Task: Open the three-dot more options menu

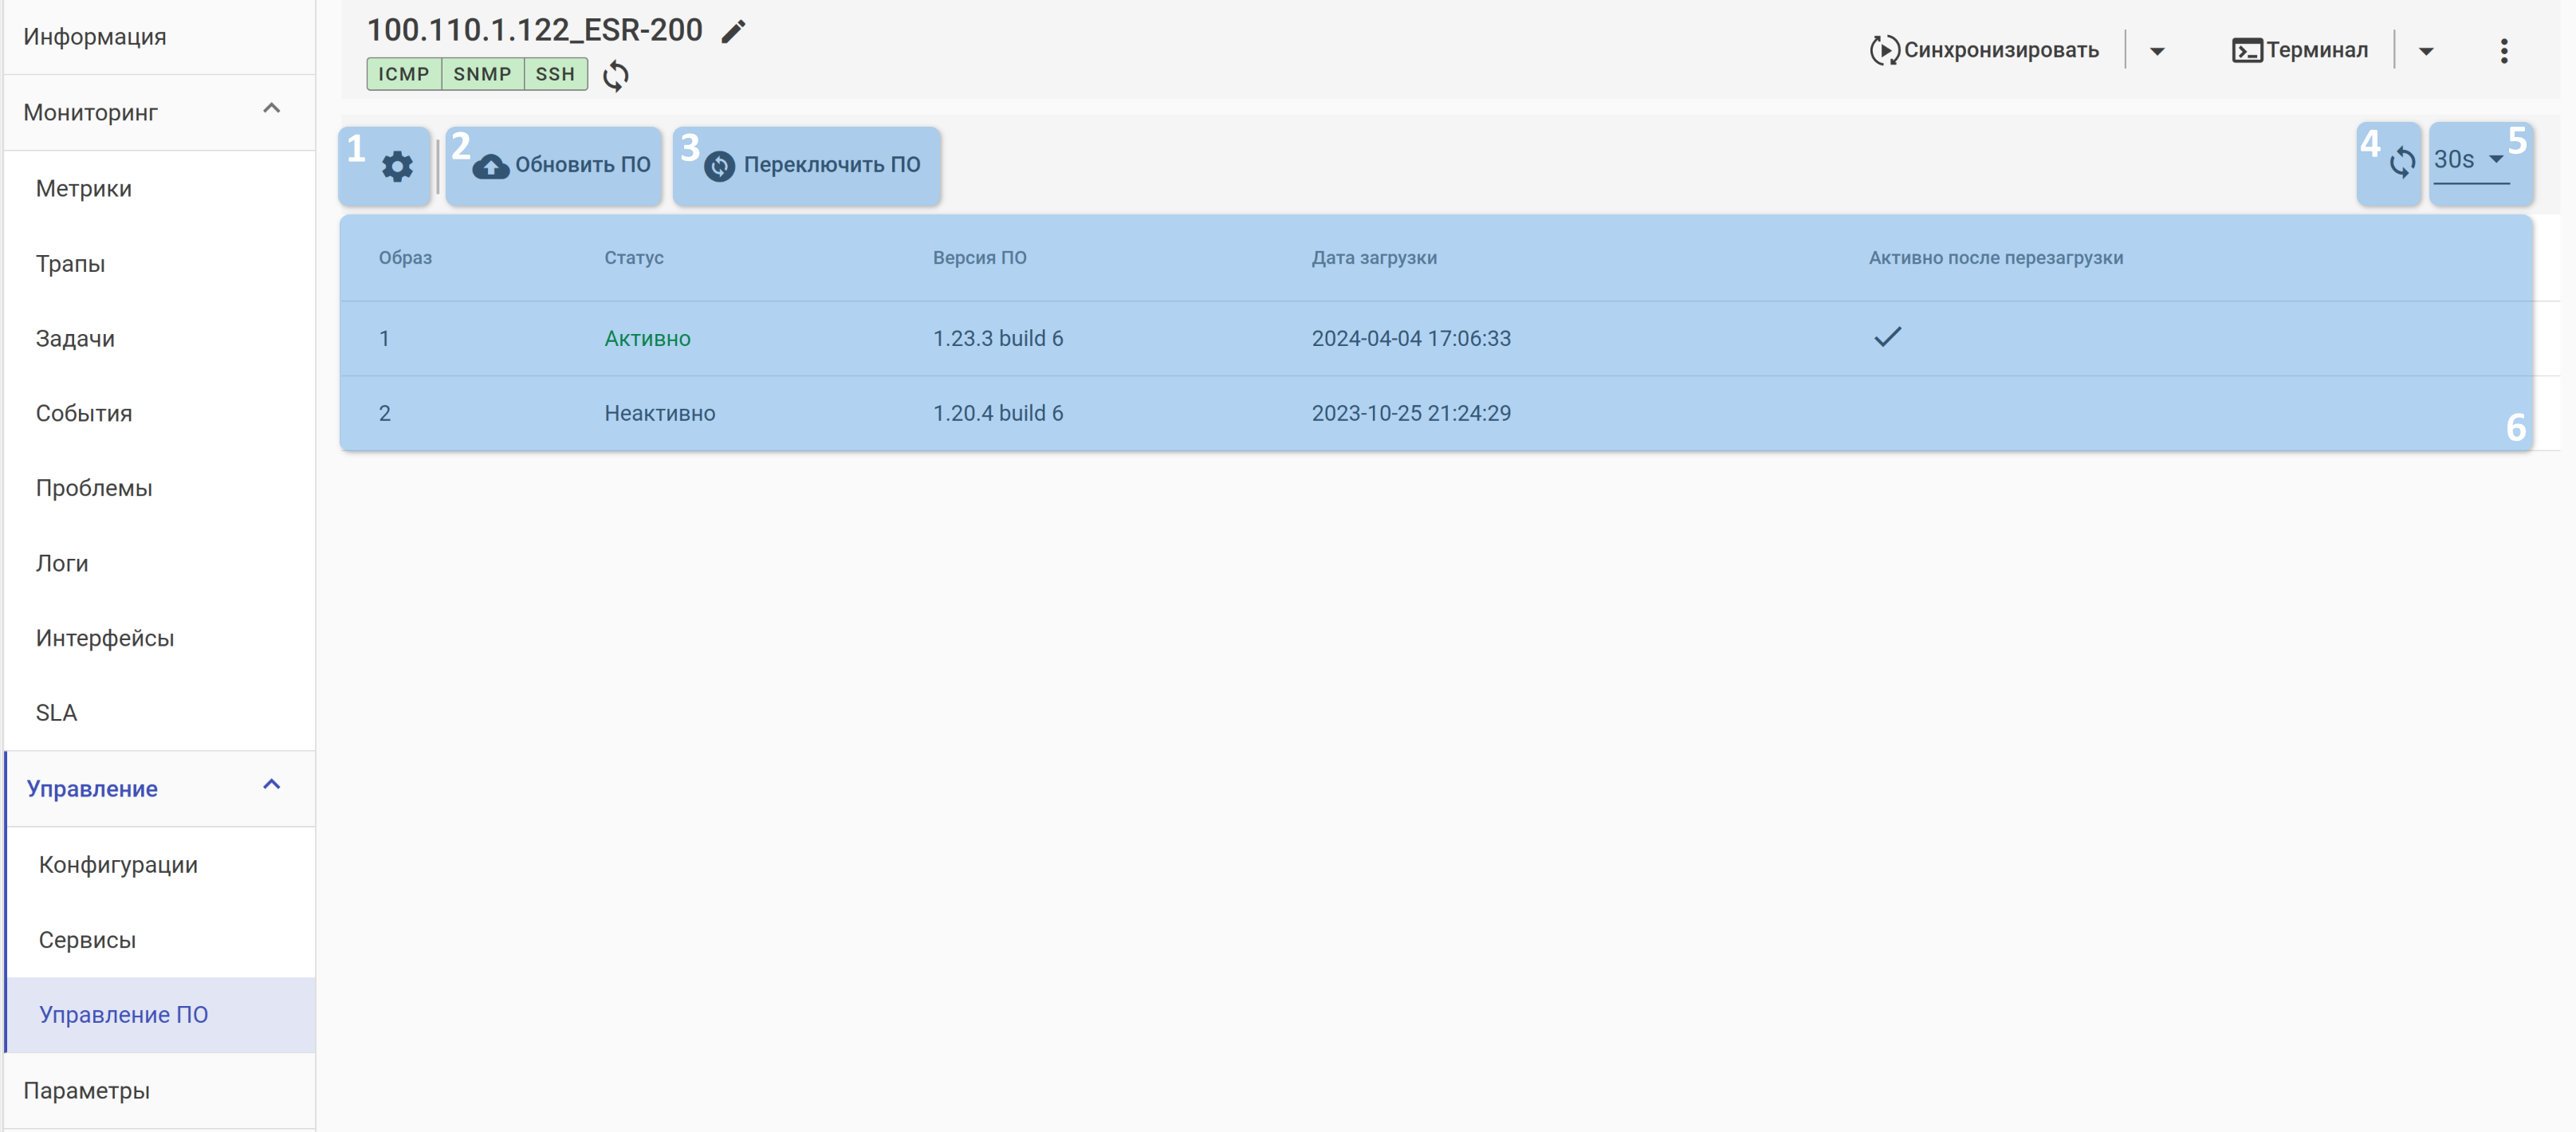Action: coord(2503,51)
